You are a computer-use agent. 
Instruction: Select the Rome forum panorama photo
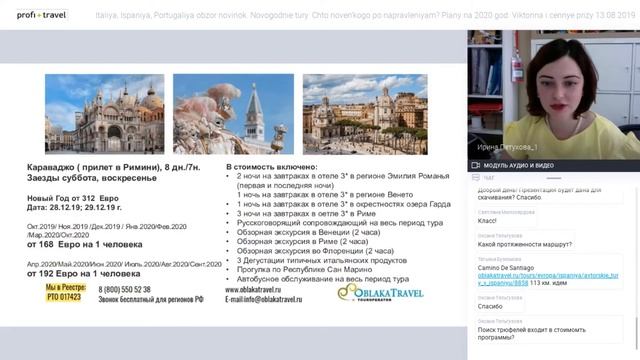[x=365, y=114]
